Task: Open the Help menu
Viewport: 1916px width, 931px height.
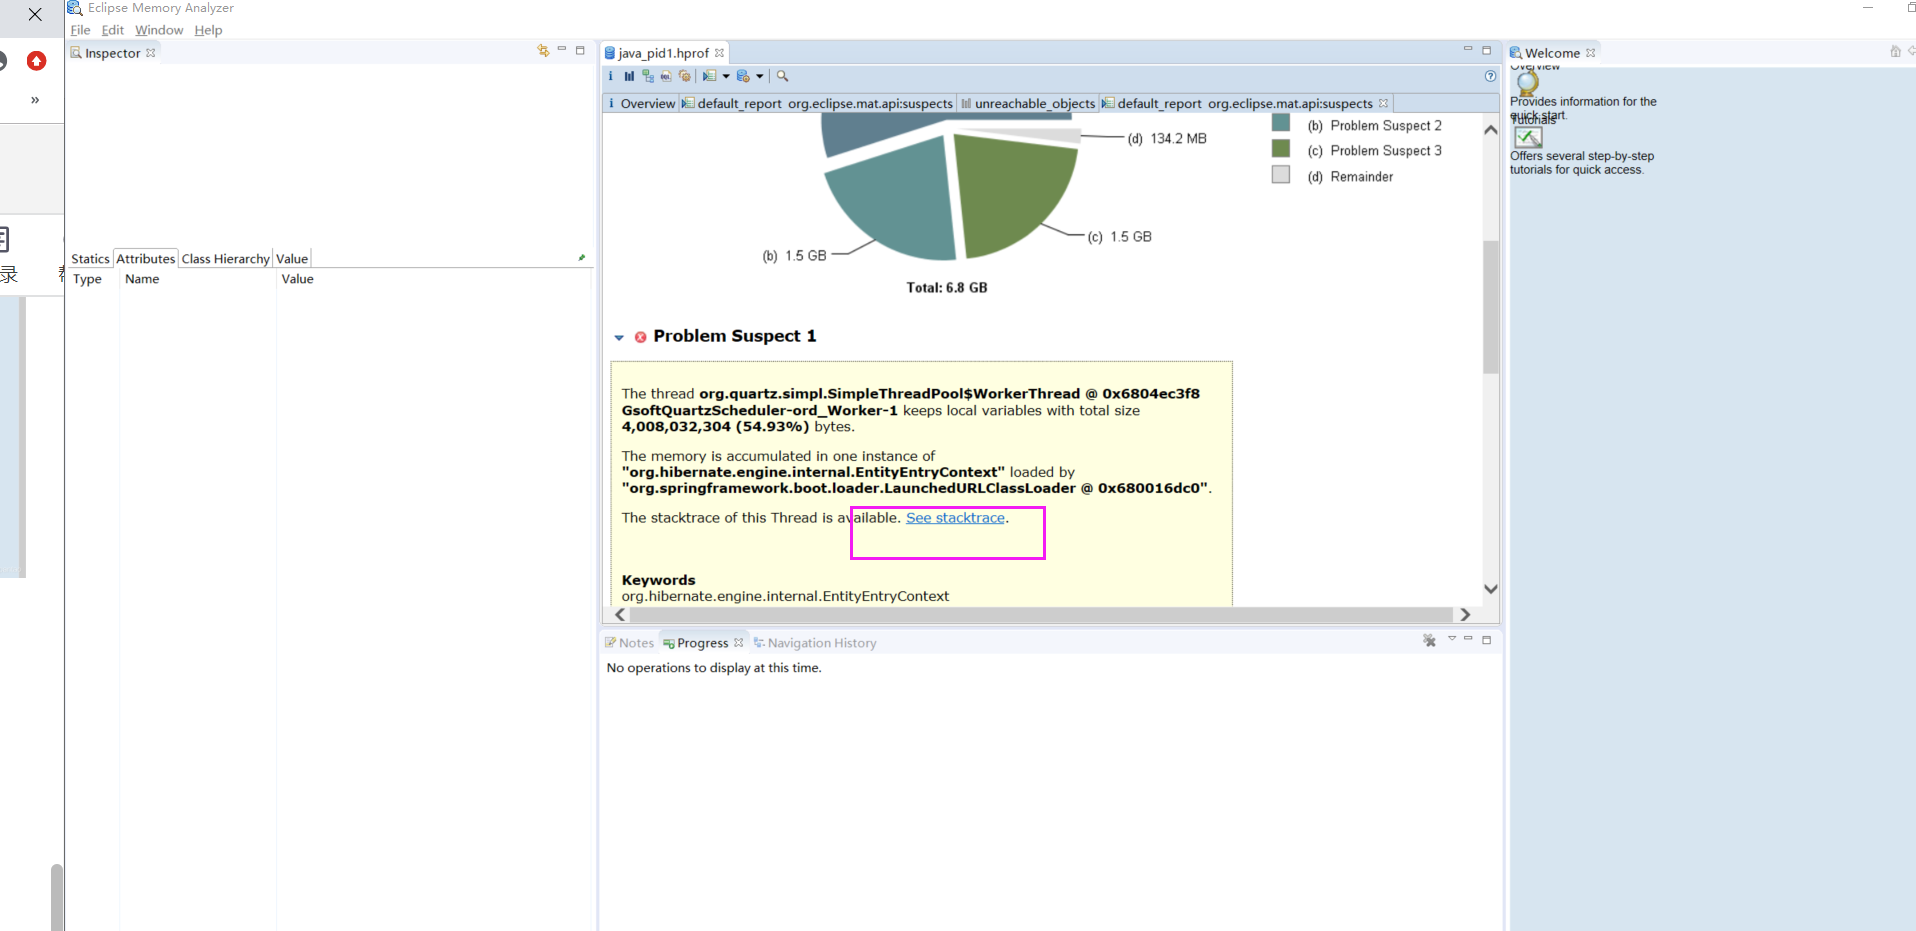Action: [x=208, y=30]
